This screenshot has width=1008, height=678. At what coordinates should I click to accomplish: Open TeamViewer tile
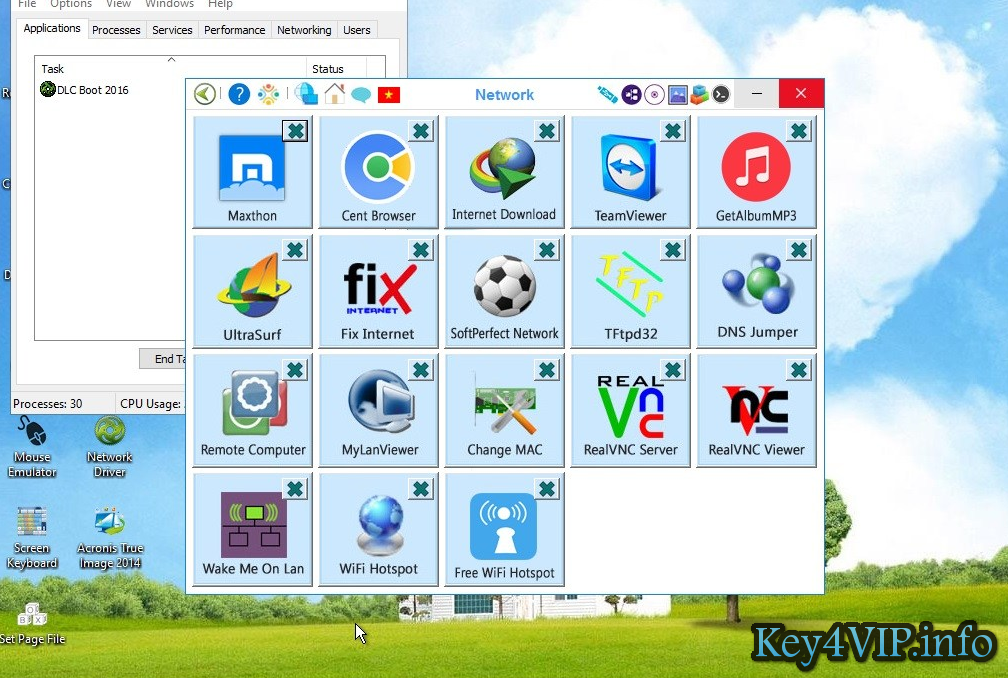tap(630, 172)
